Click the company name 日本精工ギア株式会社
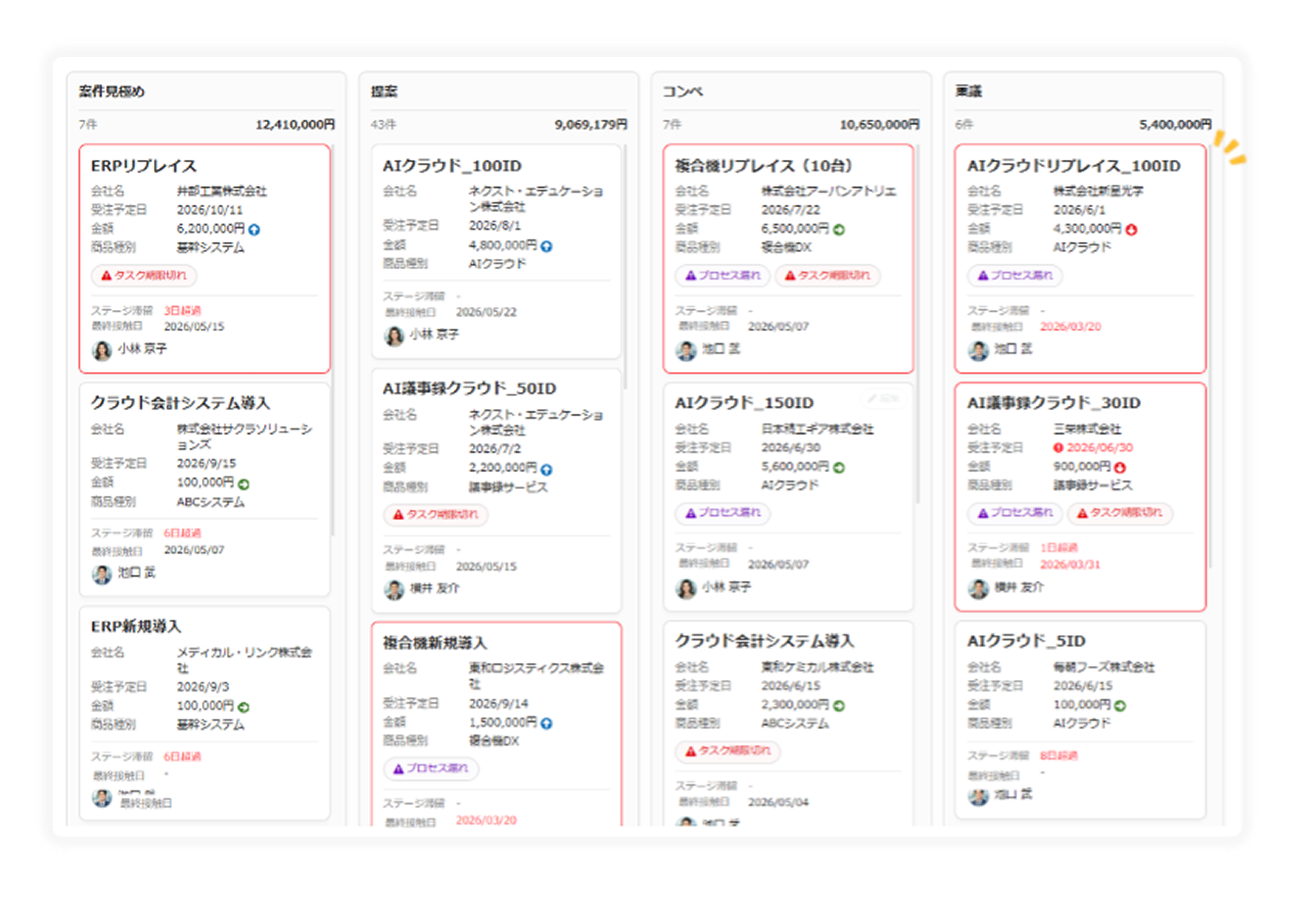1300x900 pixels. pos(817,429)
